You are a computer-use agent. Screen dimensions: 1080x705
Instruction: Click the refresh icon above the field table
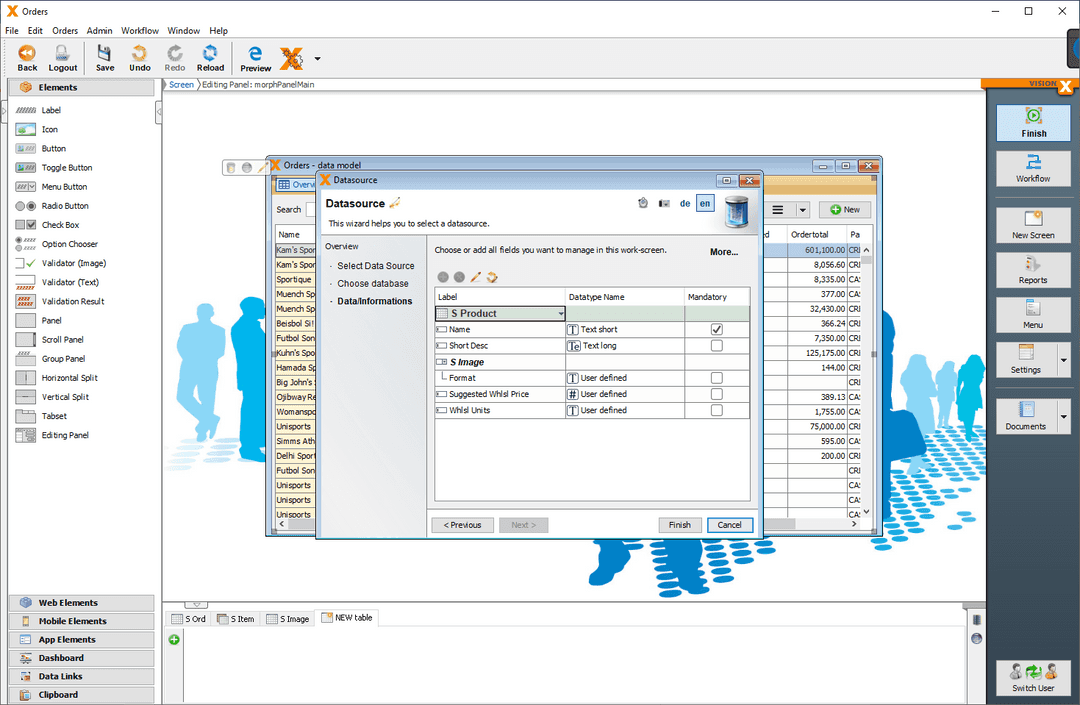[x=493, y=277]
